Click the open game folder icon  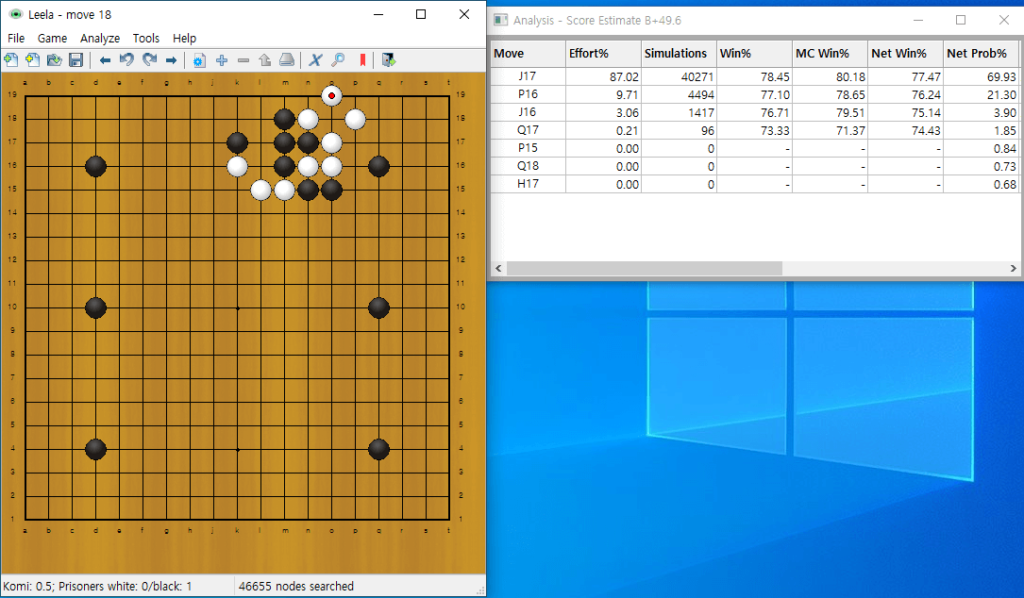coord(54,60)
